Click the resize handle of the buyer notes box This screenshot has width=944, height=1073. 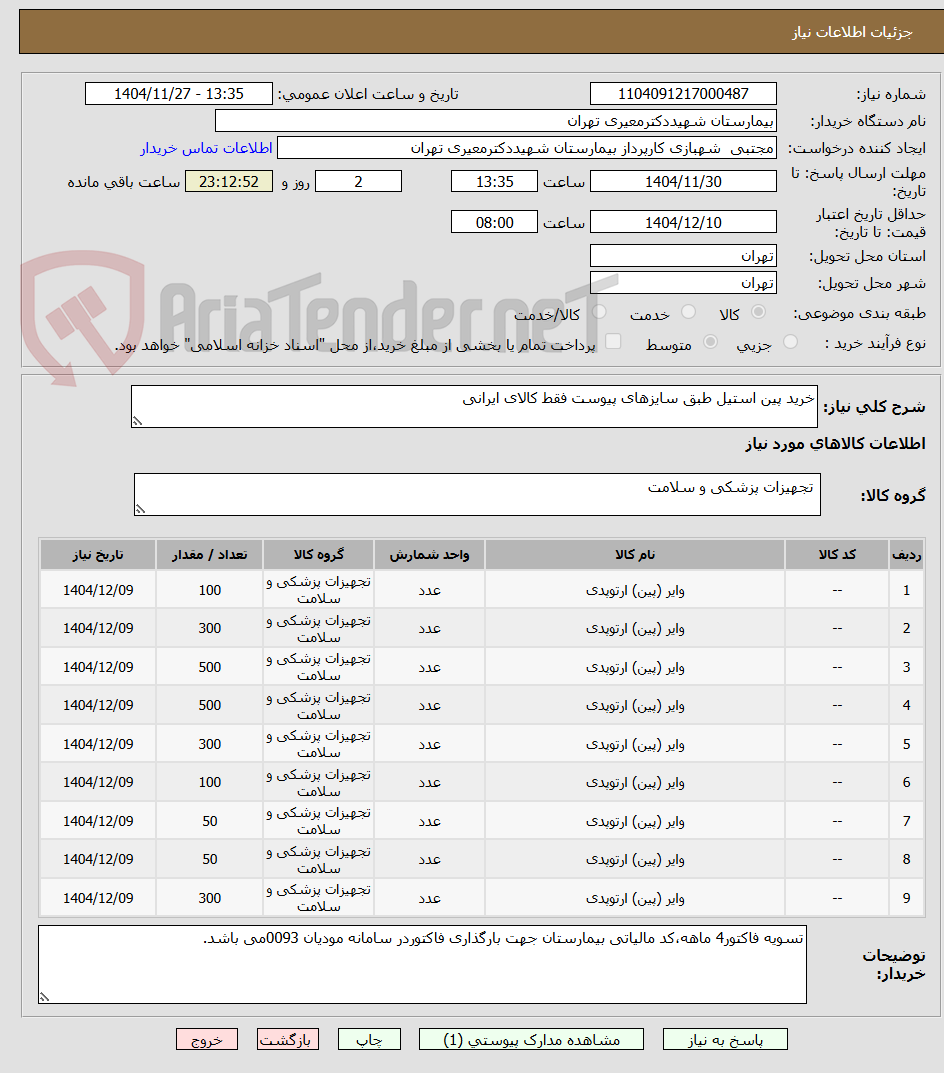(x=45, y=997)
